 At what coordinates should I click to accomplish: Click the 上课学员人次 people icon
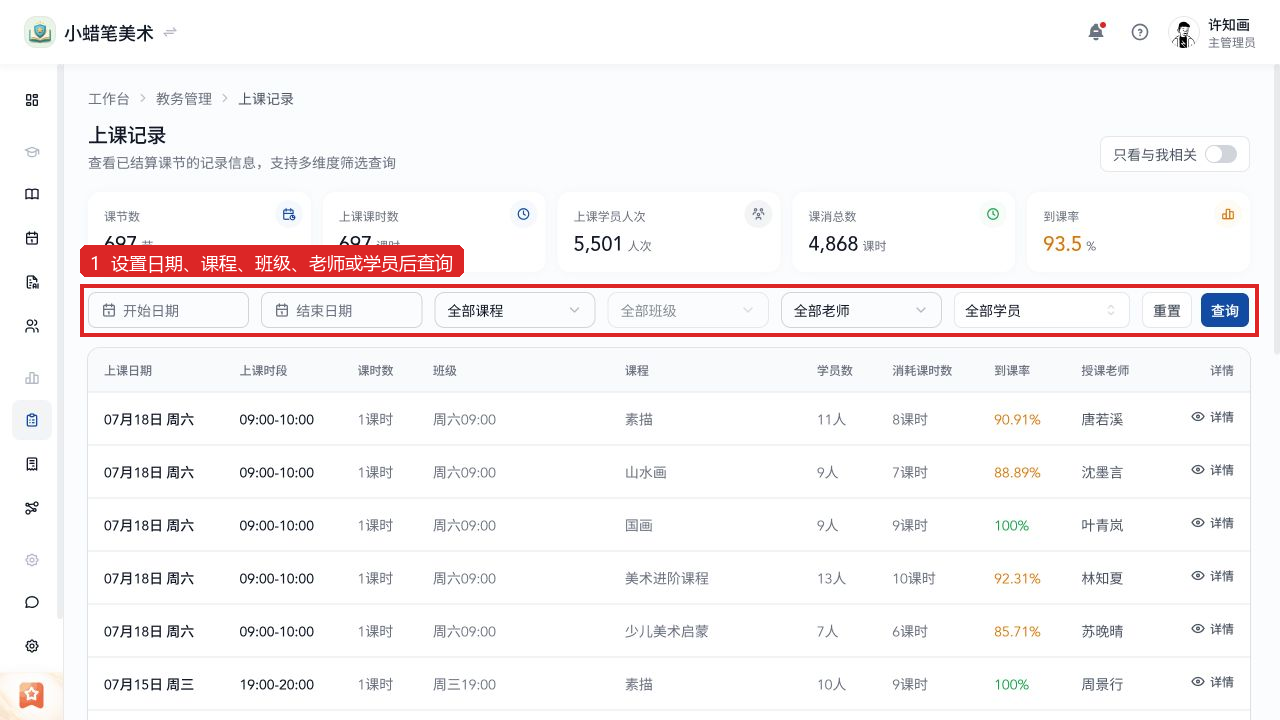(758, 214)
